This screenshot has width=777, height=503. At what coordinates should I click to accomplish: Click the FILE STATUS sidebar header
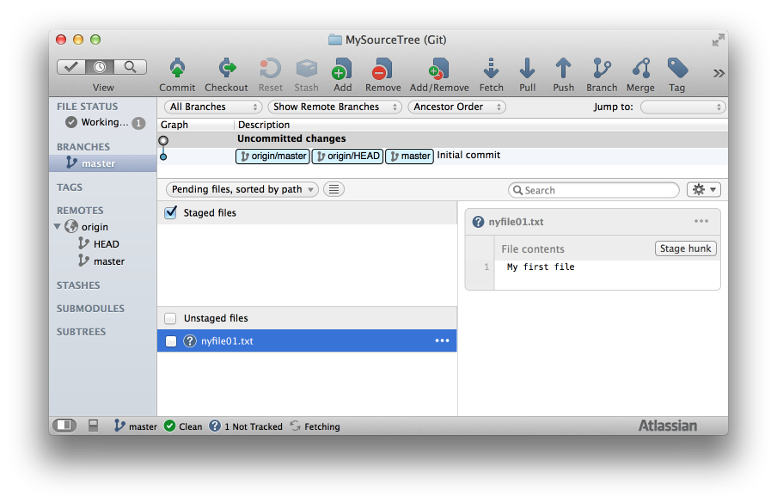(x=87, y=107)
